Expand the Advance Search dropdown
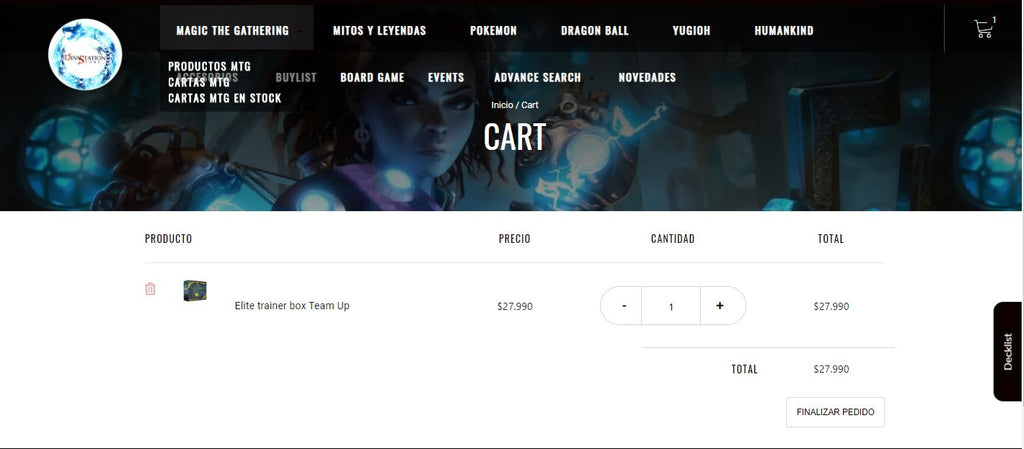The width and height of the screenshot is (1024, 449). (x=537, y=77)
